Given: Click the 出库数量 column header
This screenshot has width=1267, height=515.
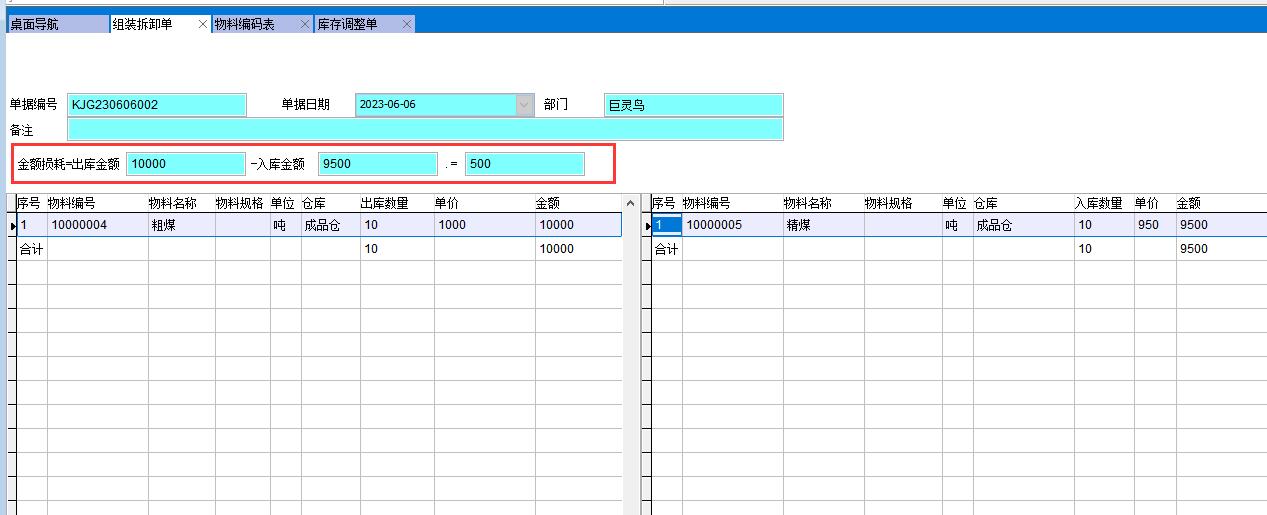Looking at the screenshot, I should coord(384,203).
